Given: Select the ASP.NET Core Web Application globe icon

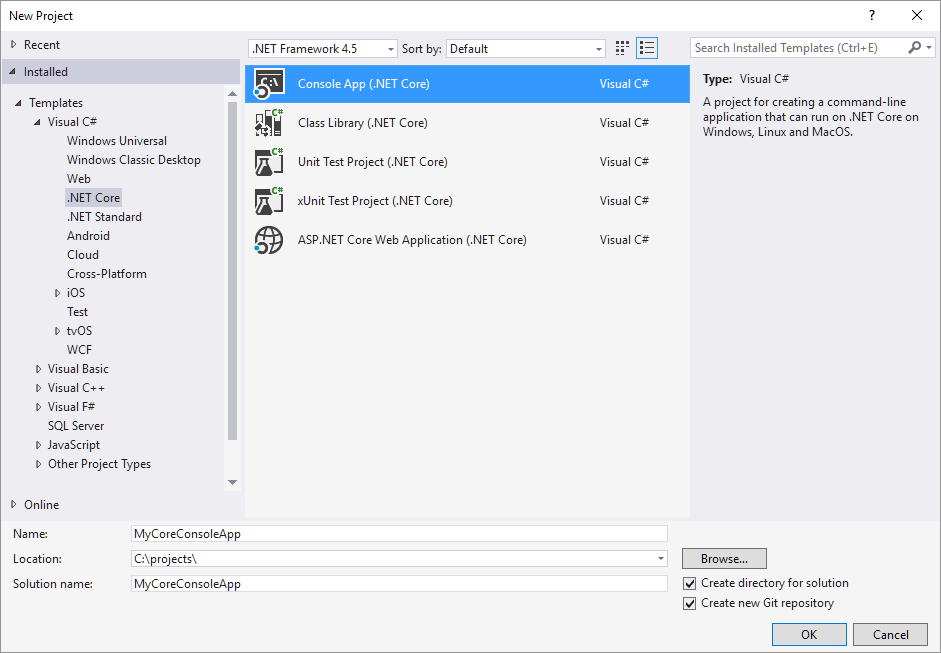Looking at the screenshot, I should coord(269,239).
